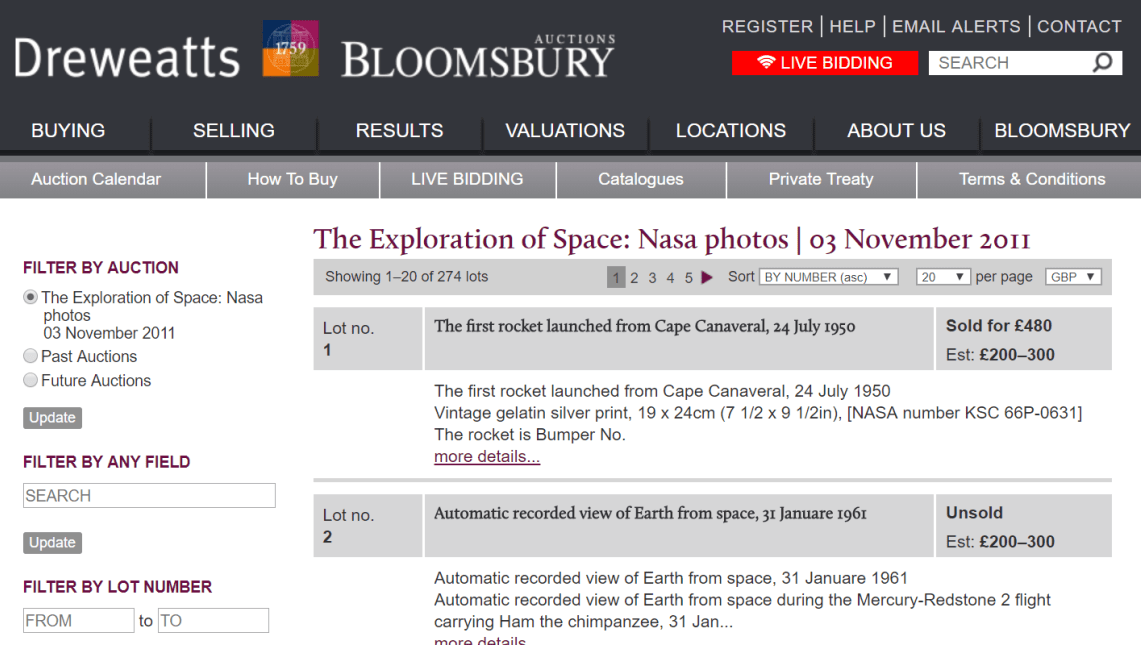Click the REGISTER link

[x=767, y=26]
